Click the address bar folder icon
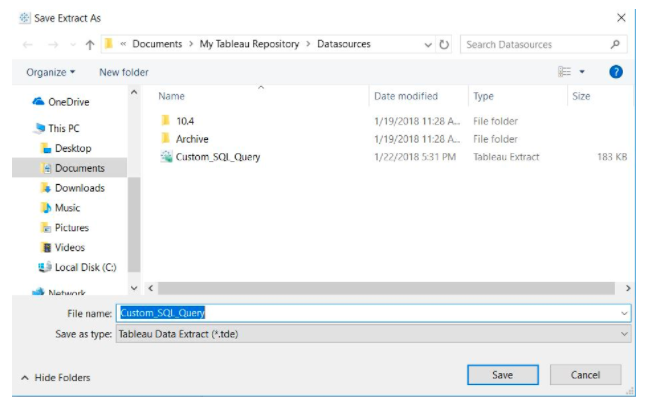This screenshot has width=648, height=405. [109, 43]
